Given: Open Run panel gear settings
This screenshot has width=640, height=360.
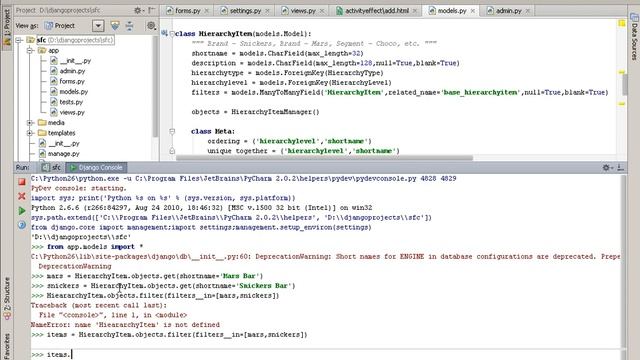Looking at the screenshot, I should pyautogui.click(x=607, y=167).
